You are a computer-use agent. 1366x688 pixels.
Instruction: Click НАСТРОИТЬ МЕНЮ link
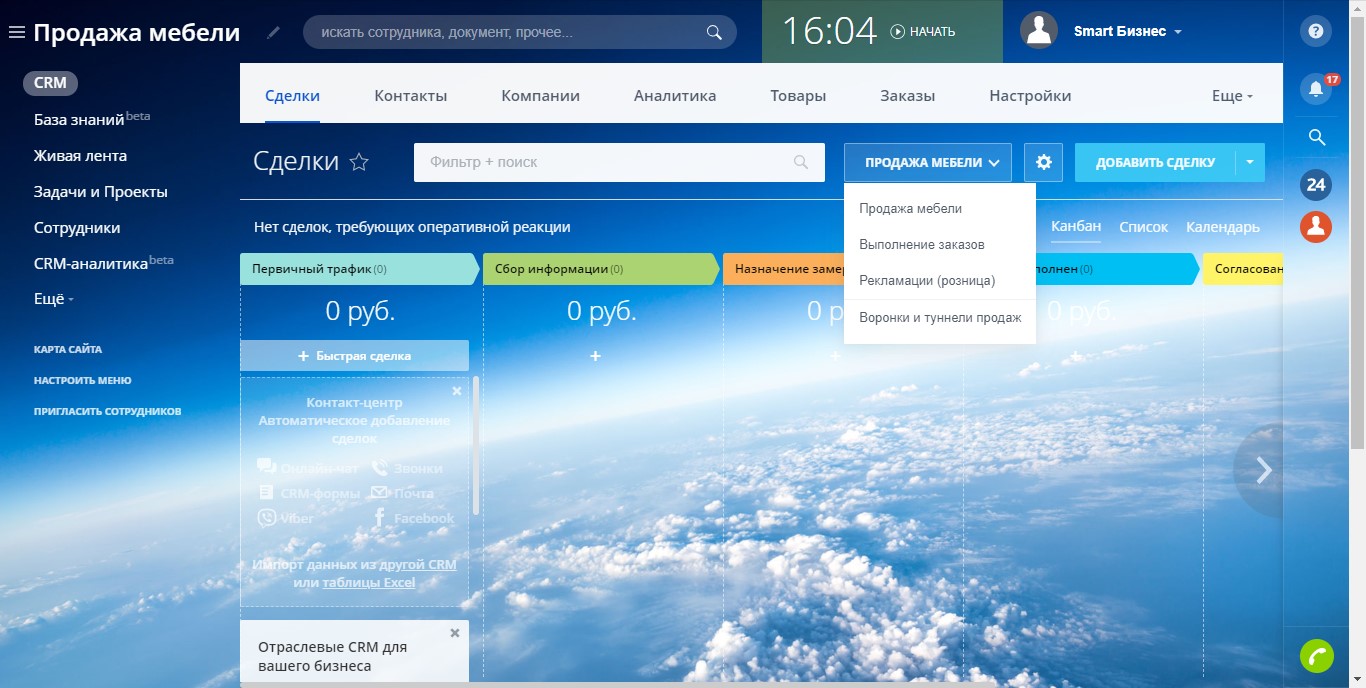coord(82,381)
